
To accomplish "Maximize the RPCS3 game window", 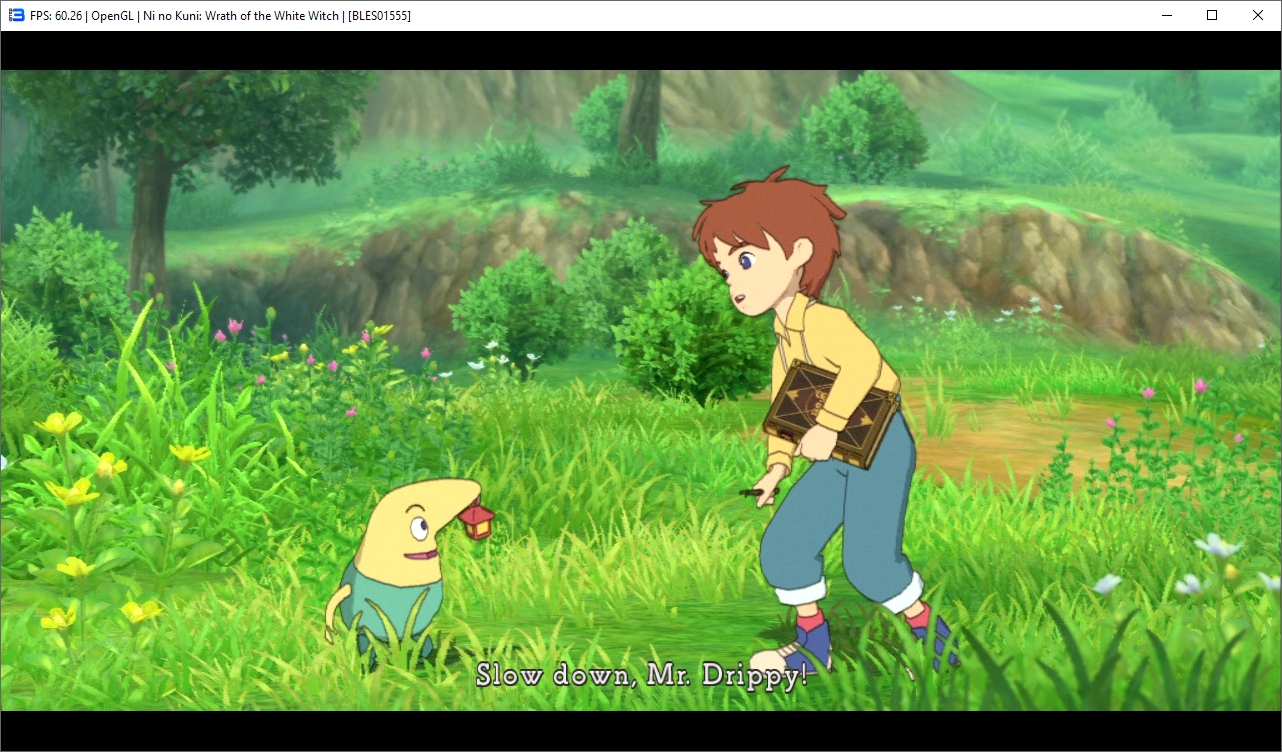I will coord(1212,15).
